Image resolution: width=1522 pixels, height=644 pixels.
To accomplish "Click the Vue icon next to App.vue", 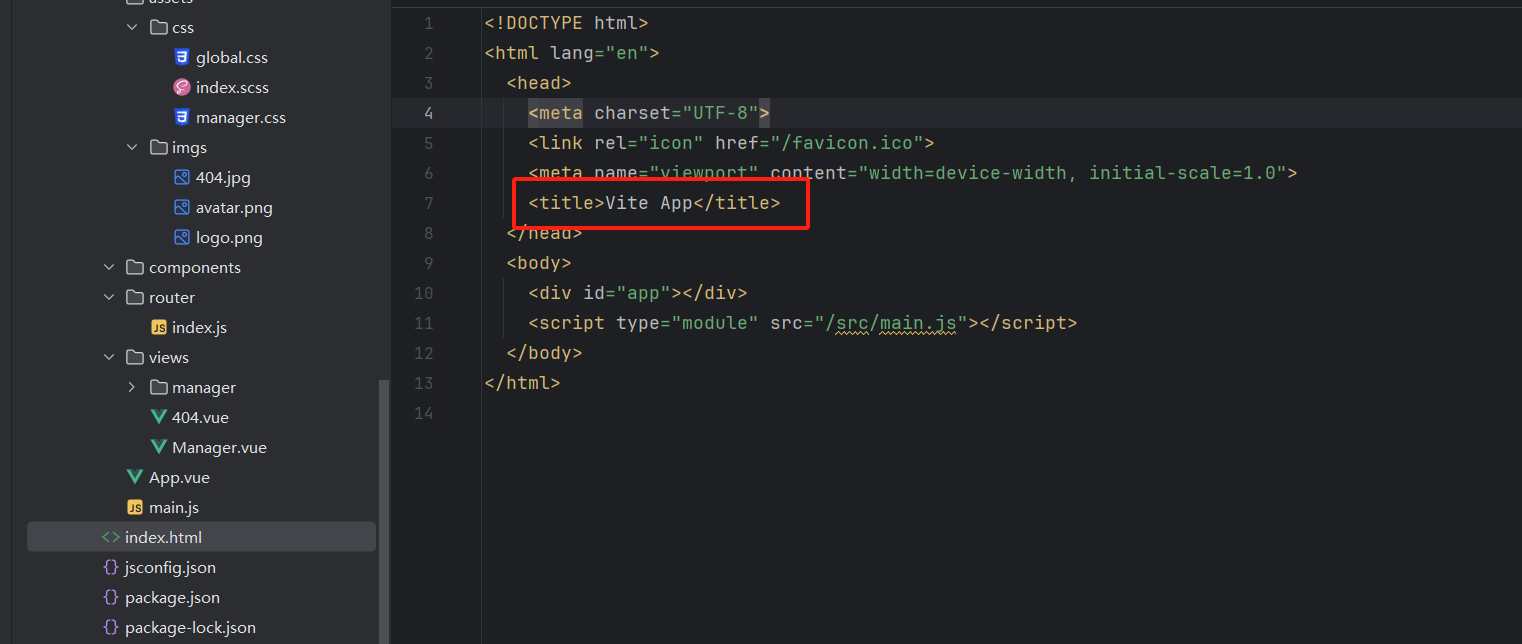I will pos(135,477).
